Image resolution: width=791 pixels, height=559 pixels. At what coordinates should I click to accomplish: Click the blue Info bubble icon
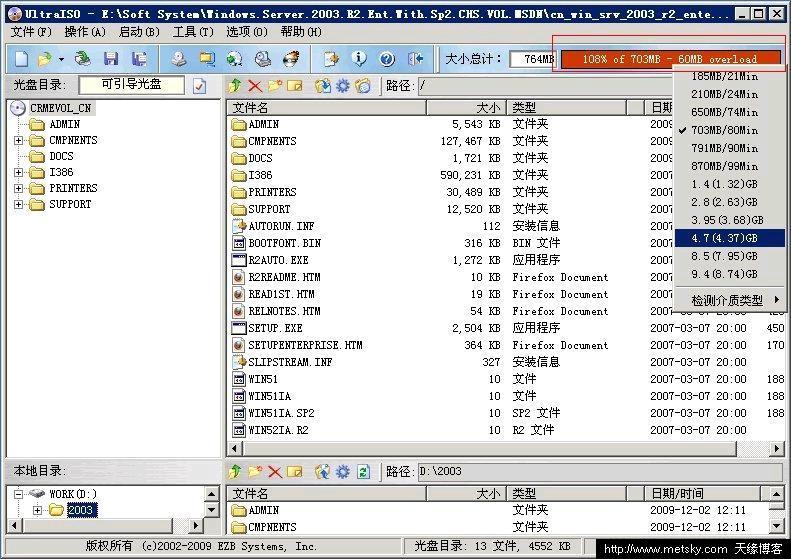coord(359,59)
